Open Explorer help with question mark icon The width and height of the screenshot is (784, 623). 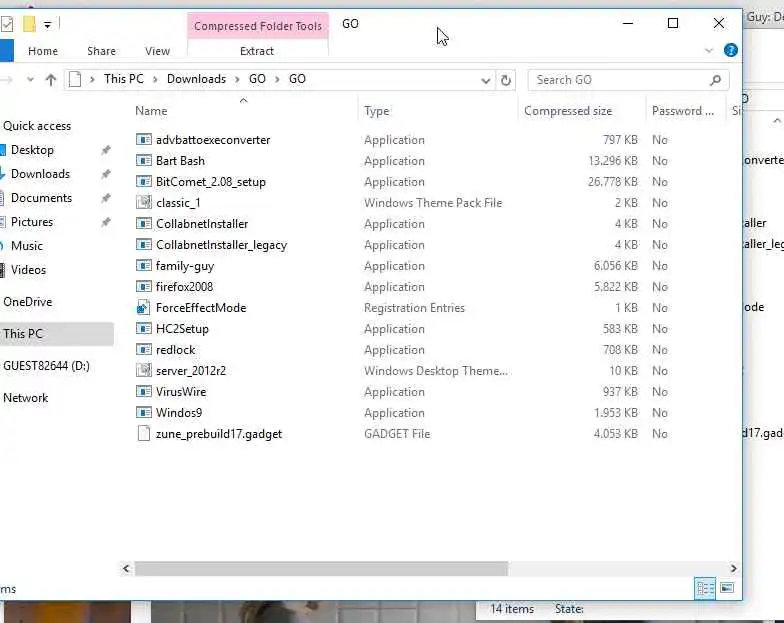pyautogui.click(x=730, y=50)
